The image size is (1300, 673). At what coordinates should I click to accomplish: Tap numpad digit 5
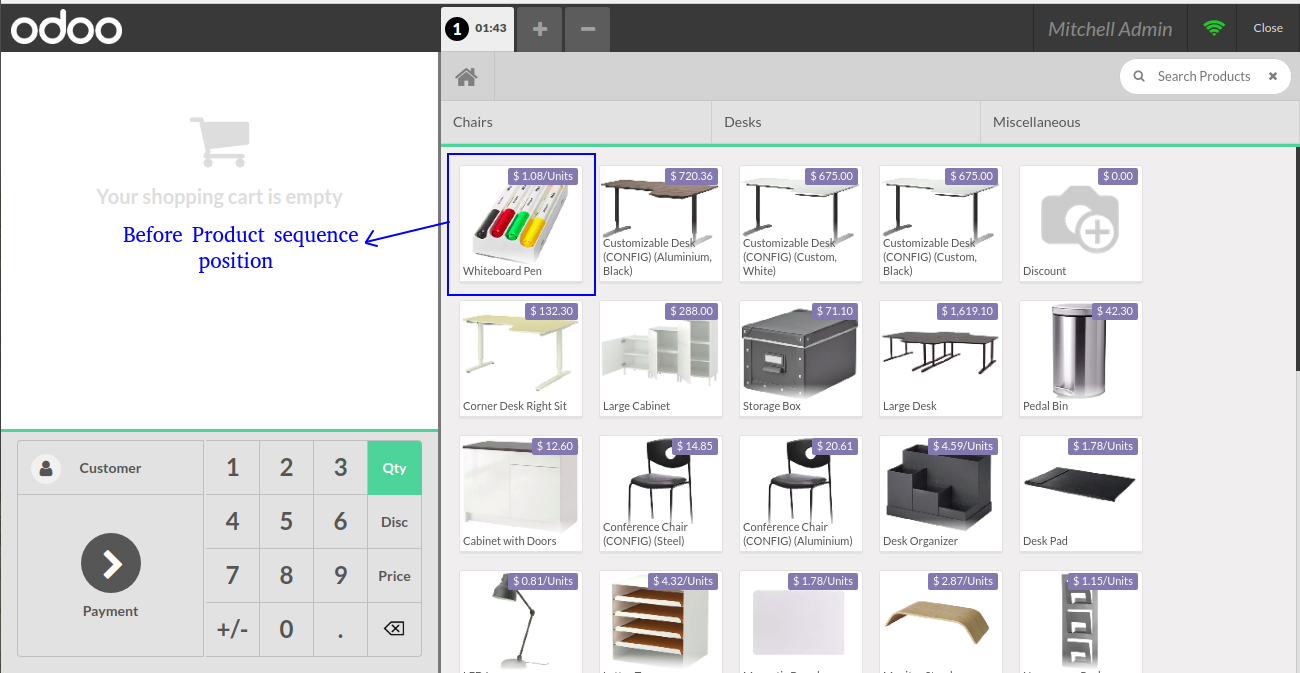point(286,522)
